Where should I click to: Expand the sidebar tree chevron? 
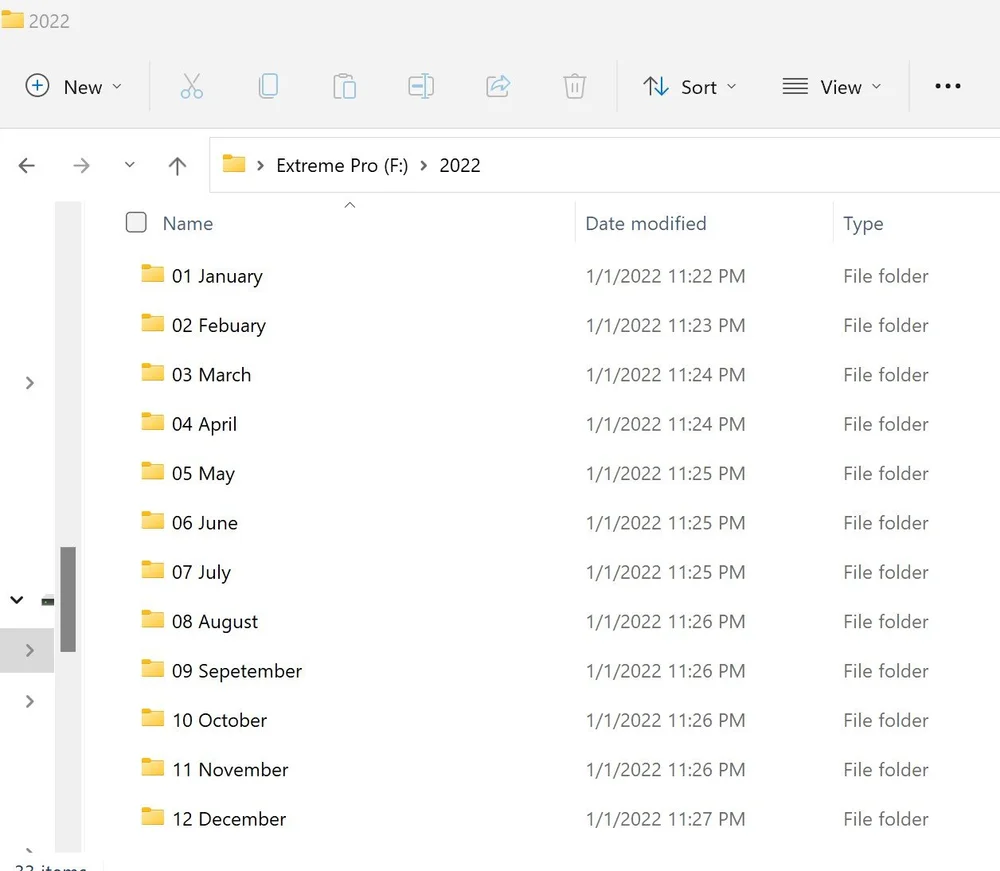27,383
